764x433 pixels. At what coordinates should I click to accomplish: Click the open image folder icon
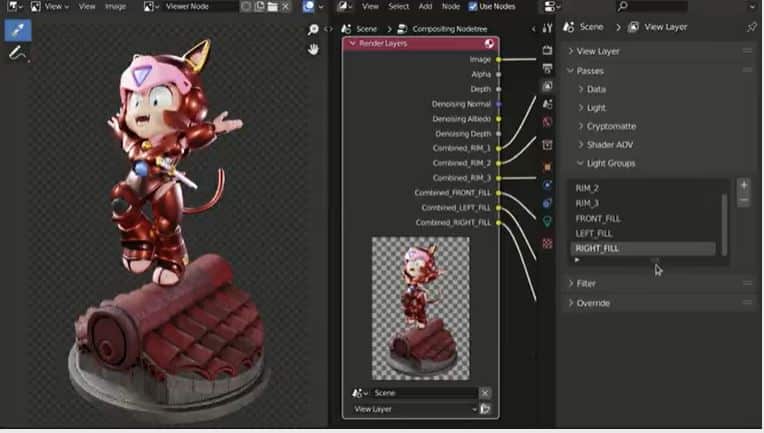[x=272, y=6]
